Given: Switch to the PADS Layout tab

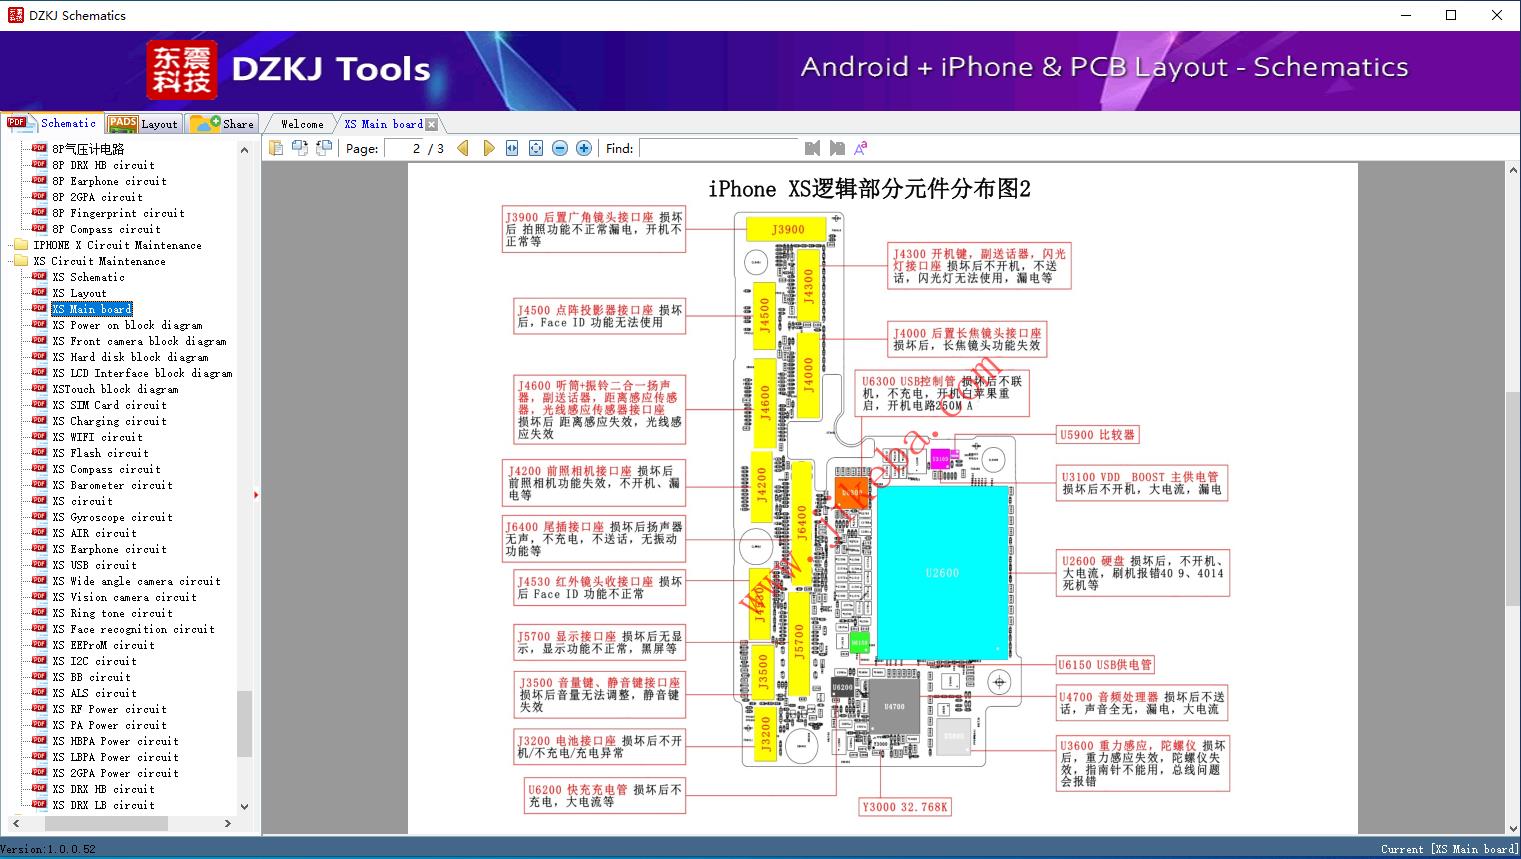Looking at the screenshot, I should 142,124.
